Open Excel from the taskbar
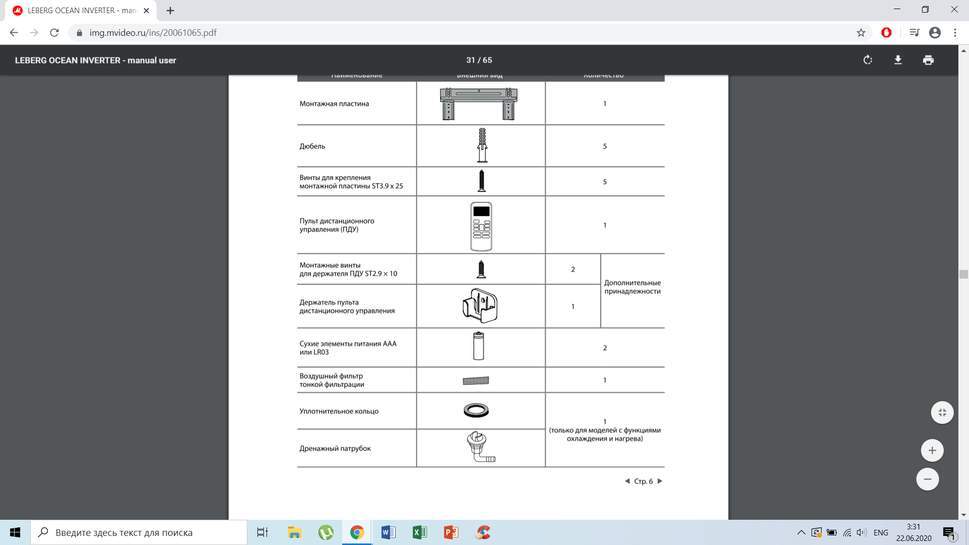Viewport: 969px width, 545px height. [419, 532]
